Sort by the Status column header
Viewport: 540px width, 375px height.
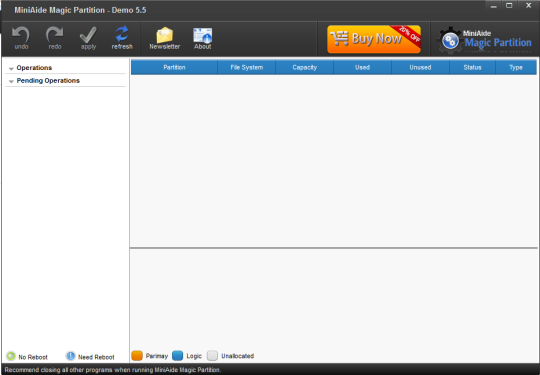coord(472,67)
